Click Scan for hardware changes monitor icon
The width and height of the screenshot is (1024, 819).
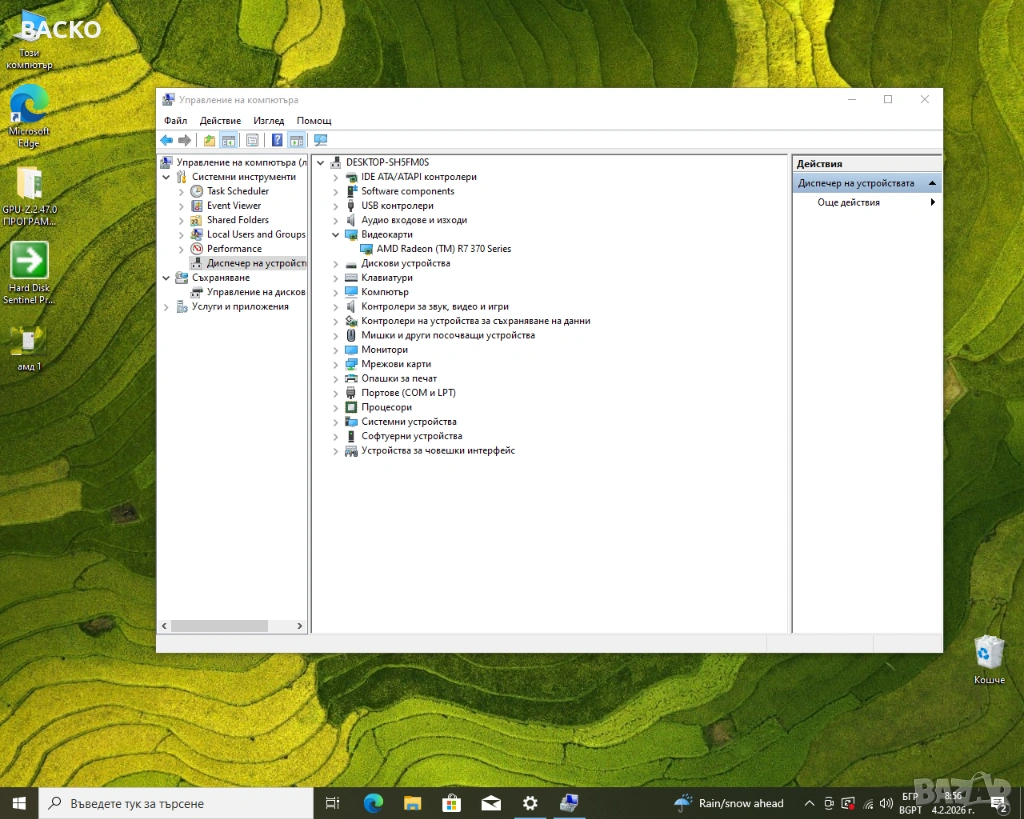coord(320,140)
